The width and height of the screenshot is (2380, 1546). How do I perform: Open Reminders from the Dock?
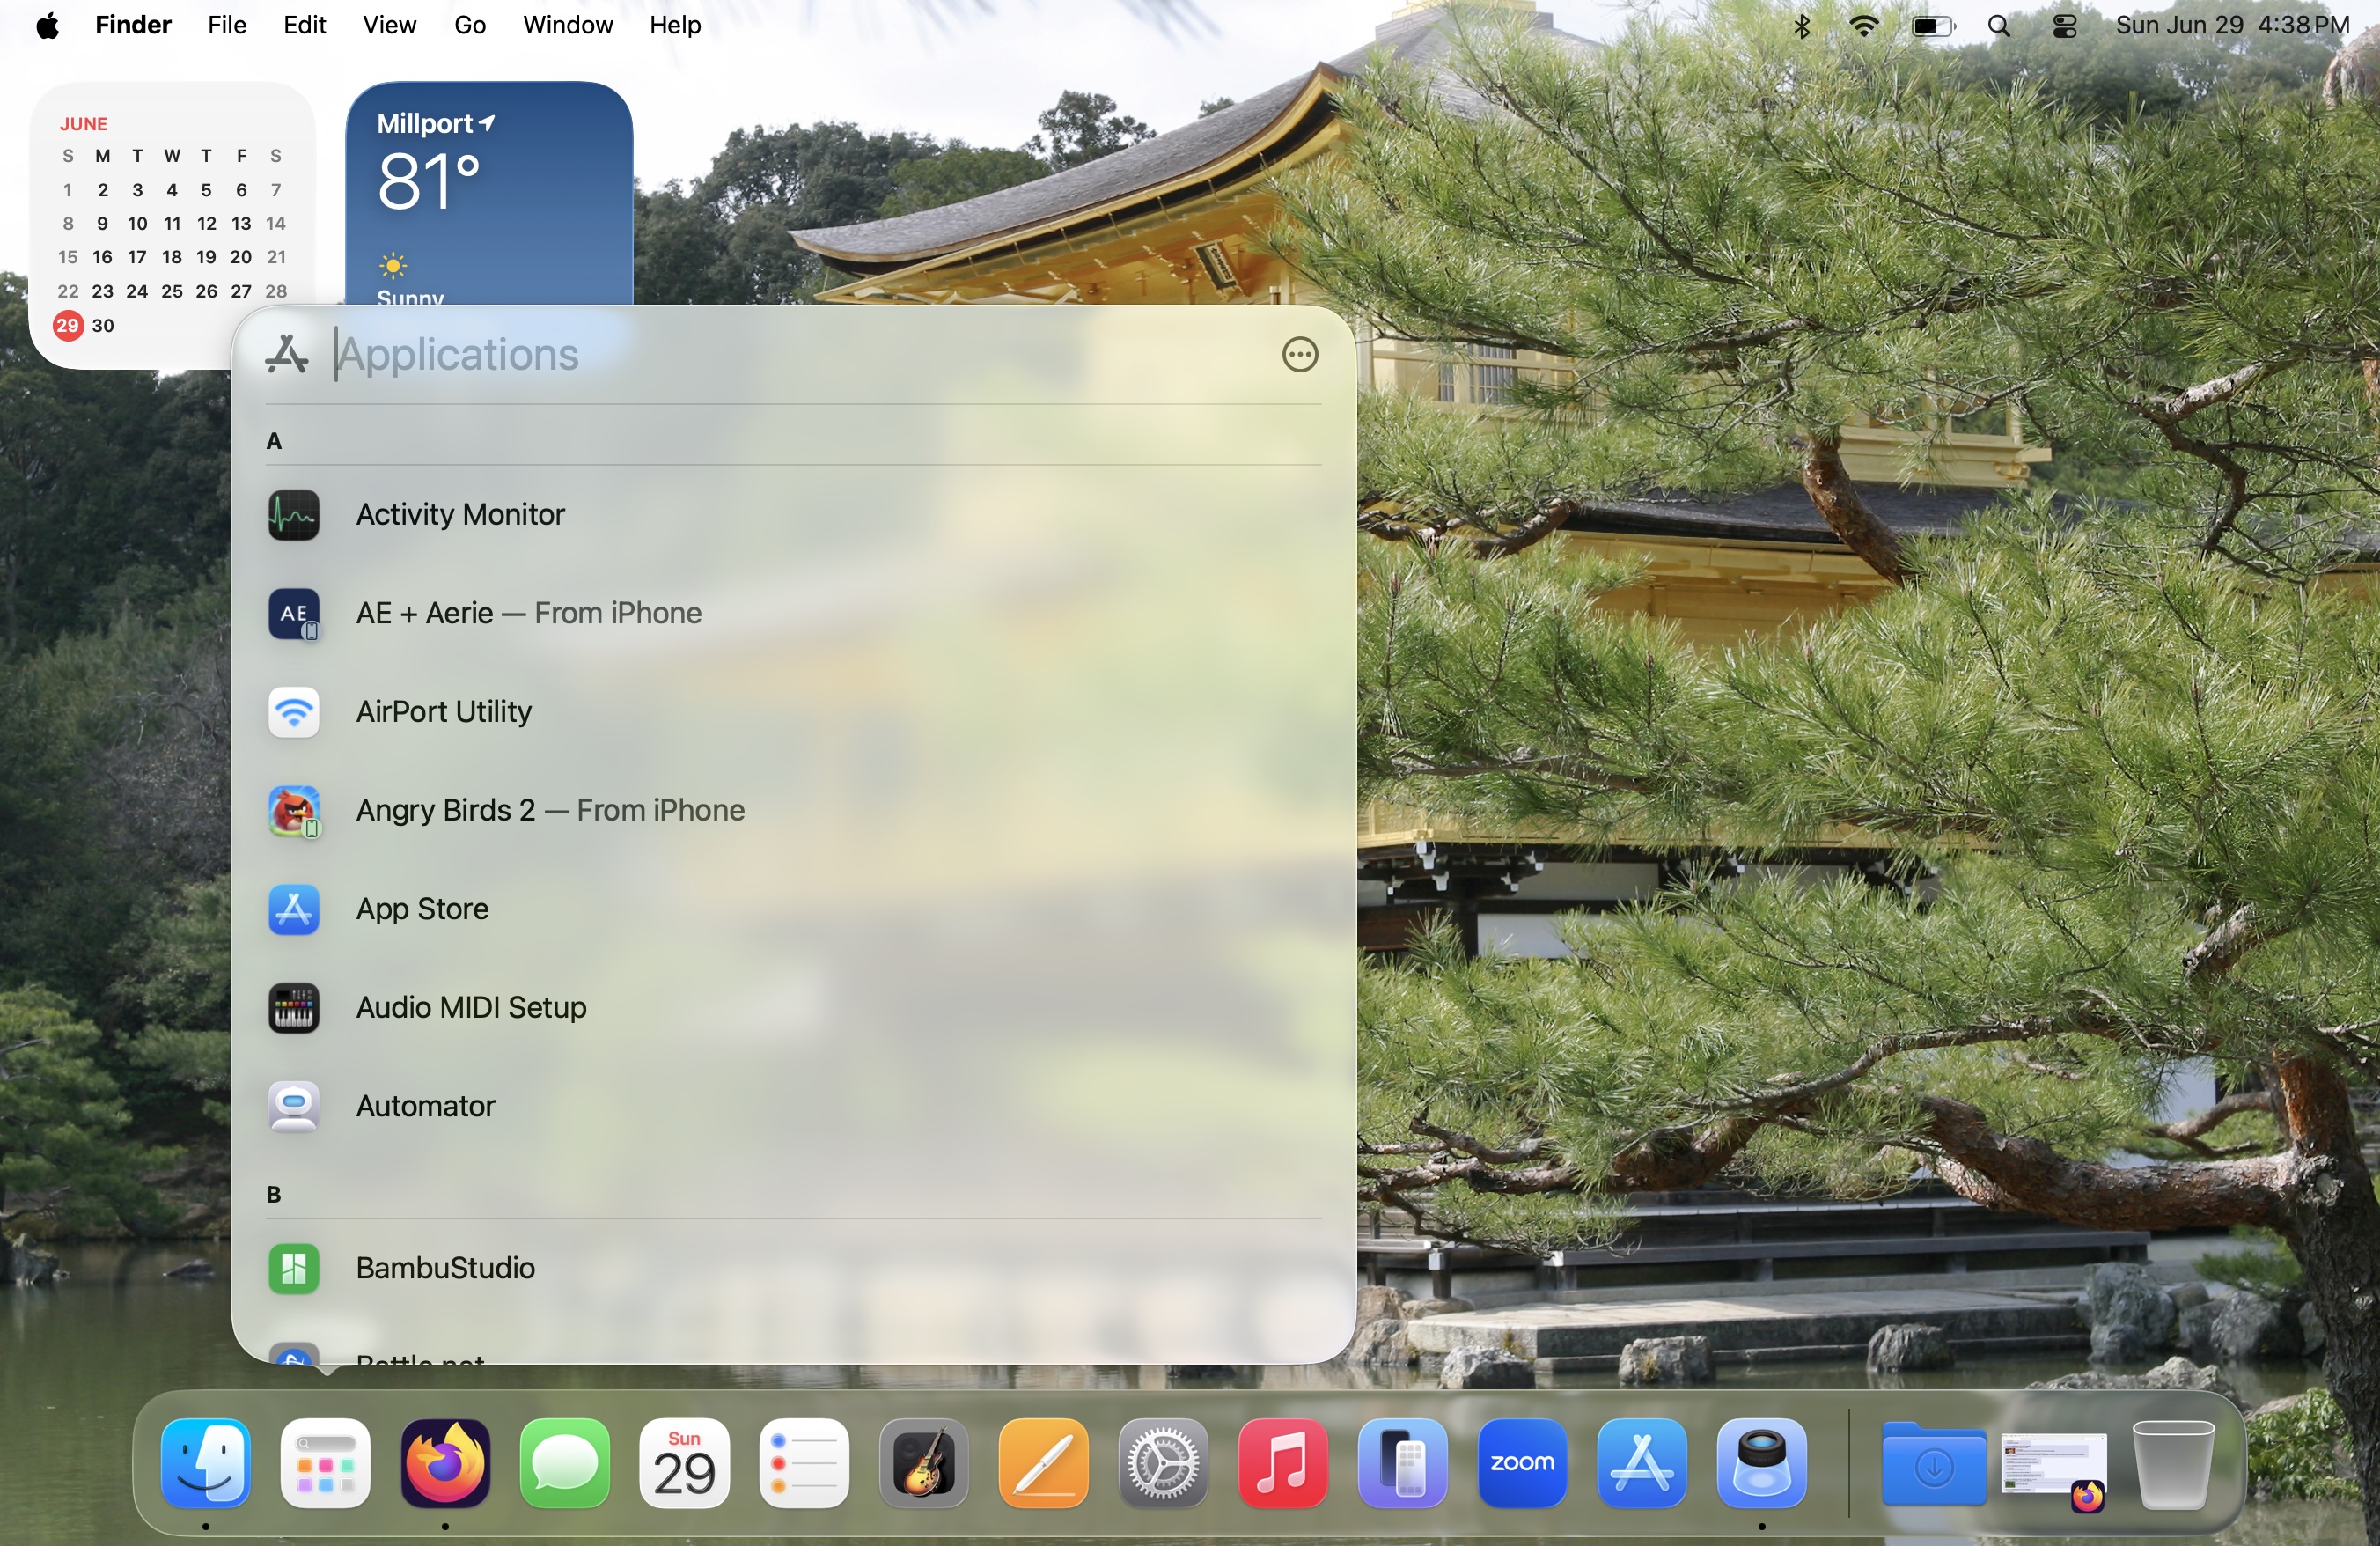(x=804, y=1463)
